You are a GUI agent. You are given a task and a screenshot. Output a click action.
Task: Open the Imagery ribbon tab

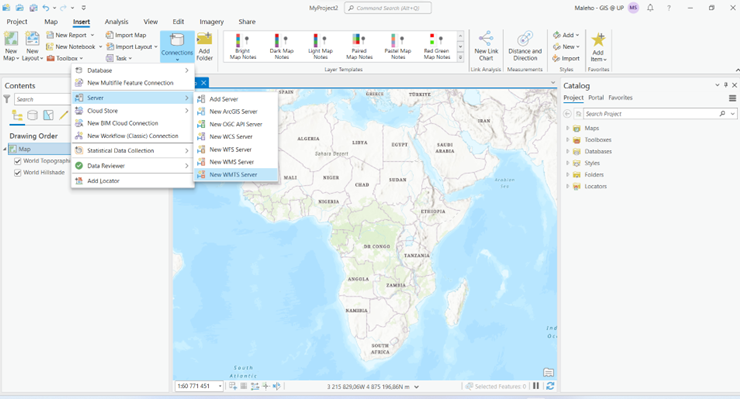pyautogui.click(x=211, y=22)
